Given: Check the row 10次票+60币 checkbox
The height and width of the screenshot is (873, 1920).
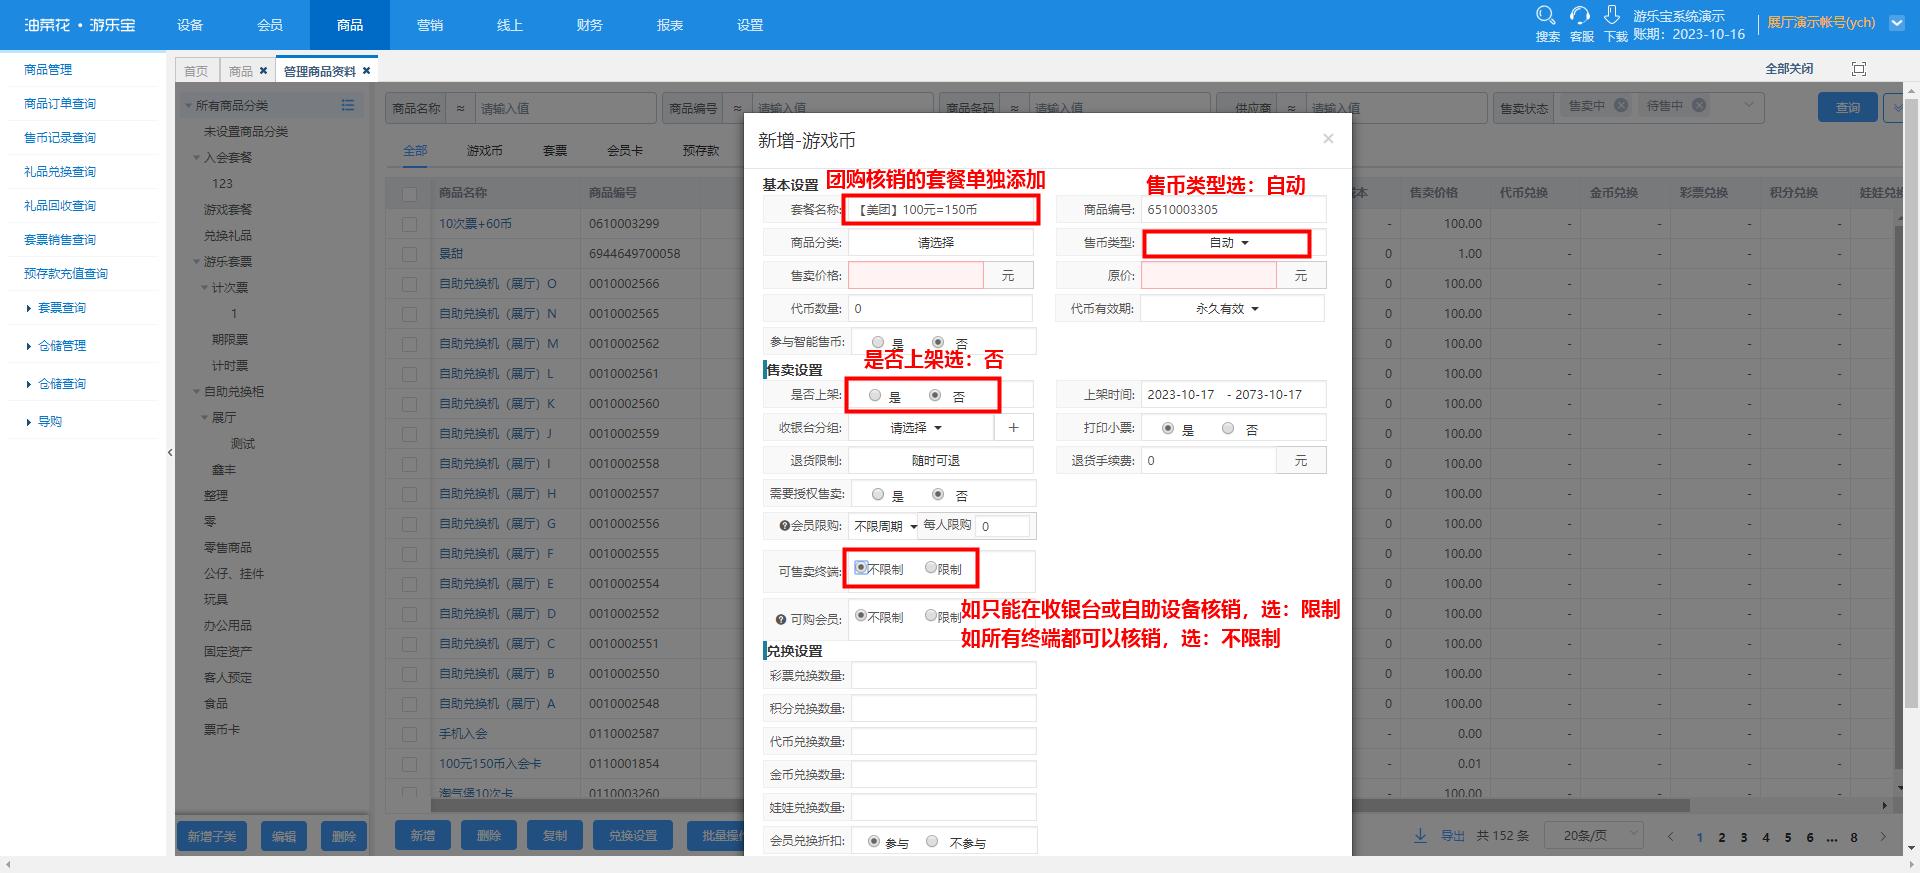Looking at the screenshot, I should click(409, 224).
